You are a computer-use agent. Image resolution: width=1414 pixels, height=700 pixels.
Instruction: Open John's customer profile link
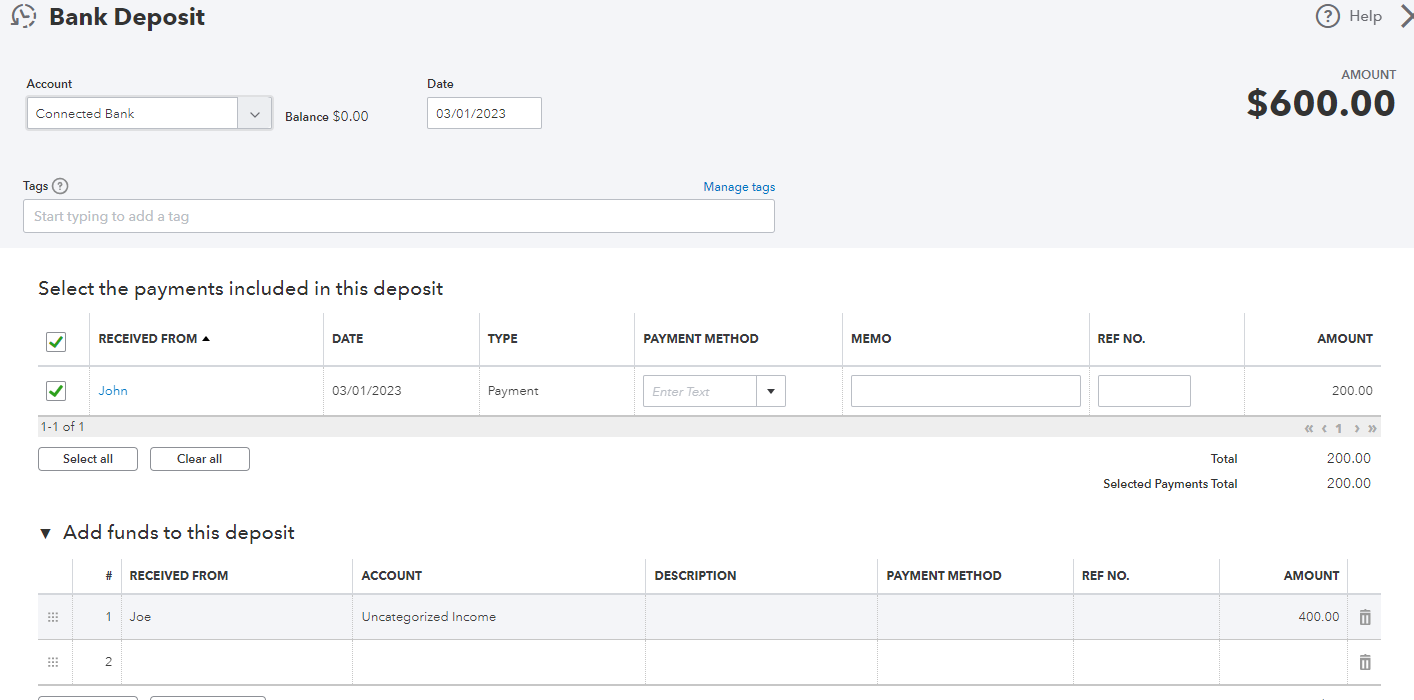(112, 390)
